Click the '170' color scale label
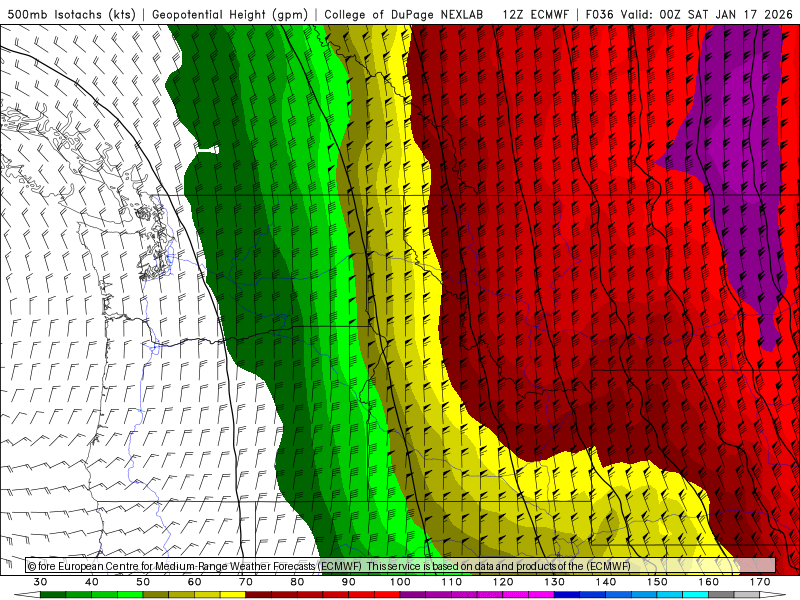The image size is (800, 600). click(x=760, y=582)
